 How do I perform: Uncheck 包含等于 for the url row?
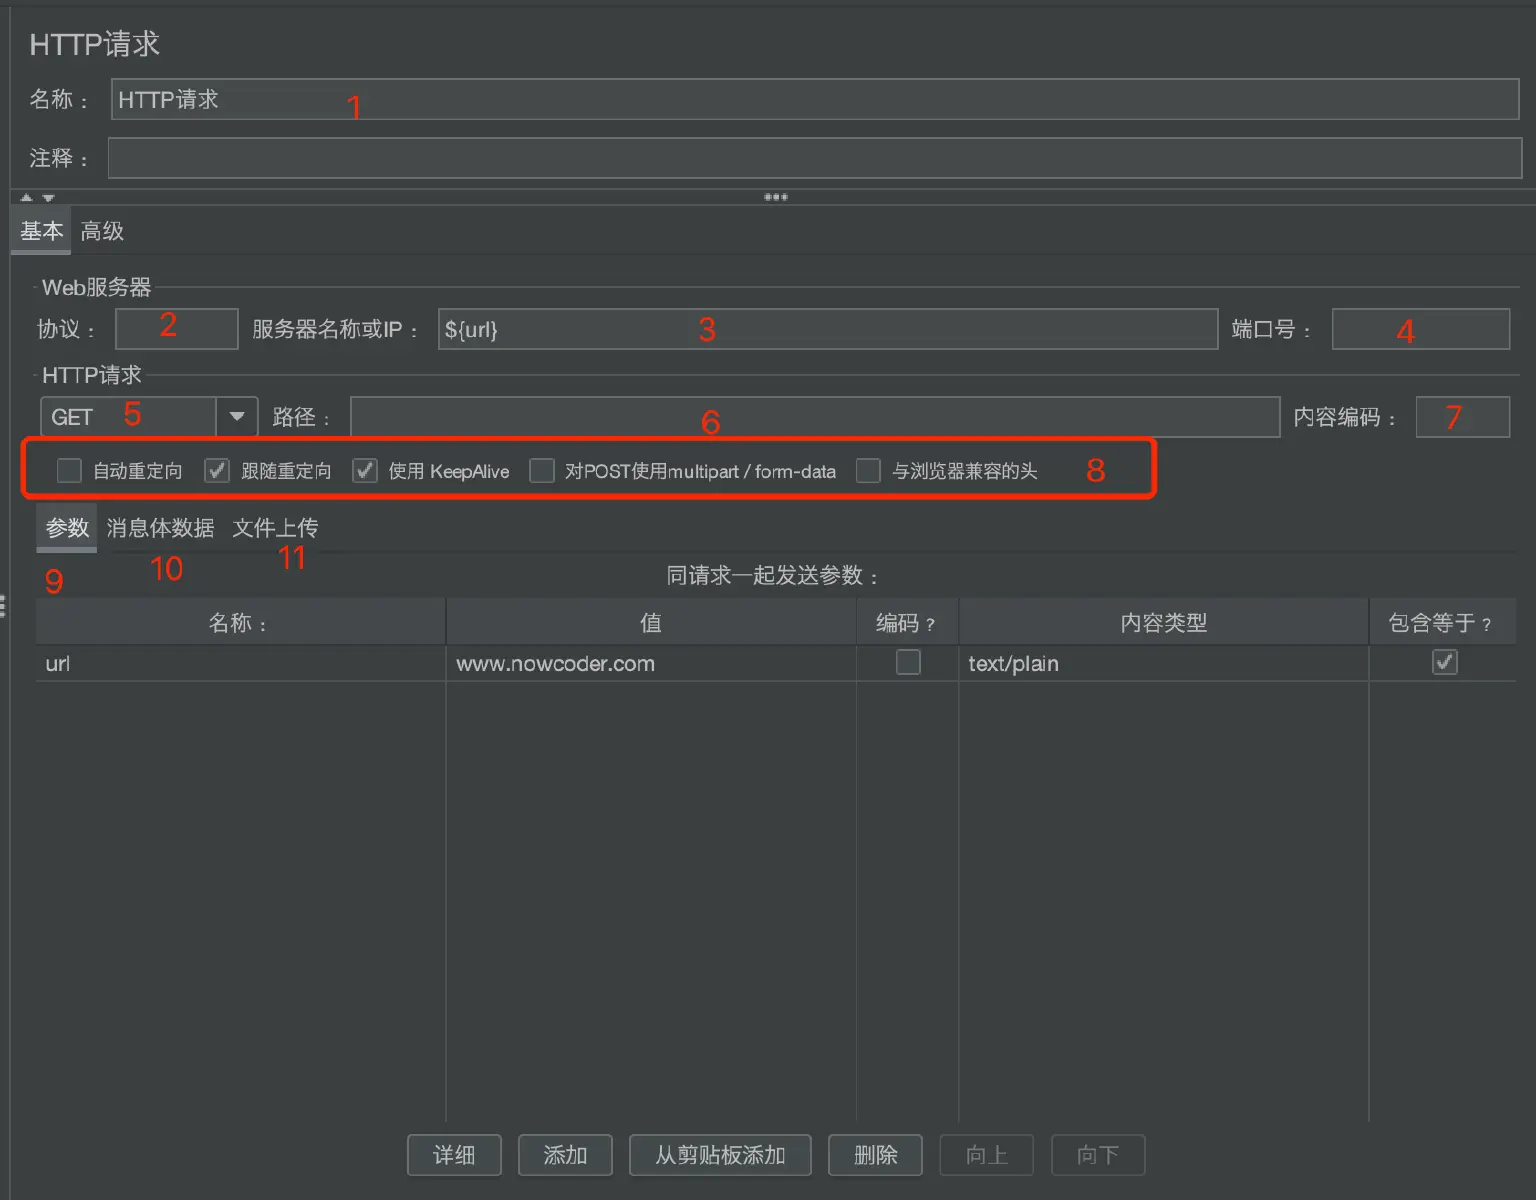[x=1443, y=662]
